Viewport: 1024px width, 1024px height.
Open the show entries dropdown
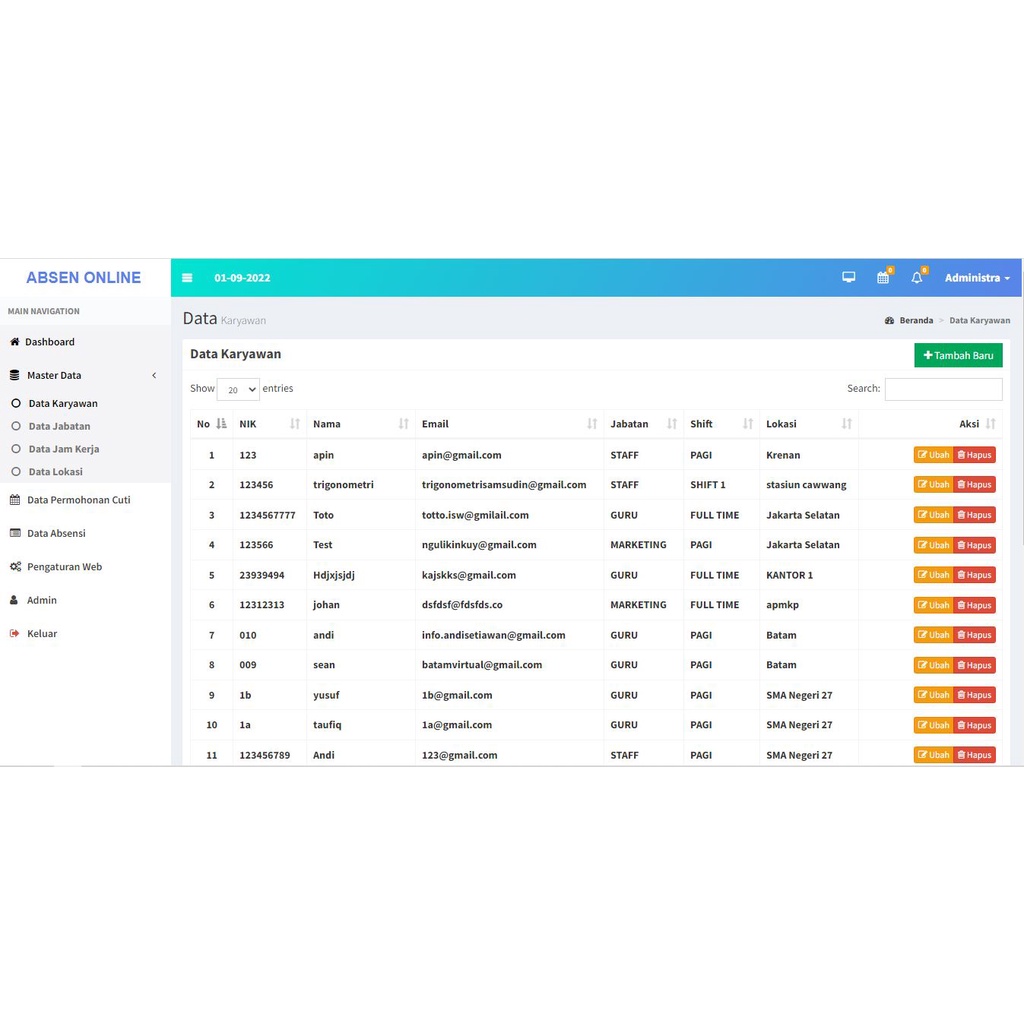[238, 389]
